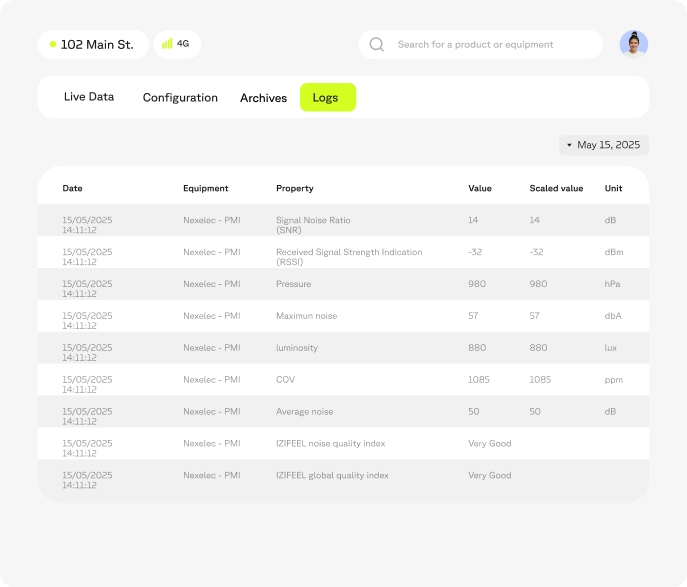Click the magnifying glass search icon
Image resolution: width=687 pixels, height=587 pixels.
coord(377,44)
